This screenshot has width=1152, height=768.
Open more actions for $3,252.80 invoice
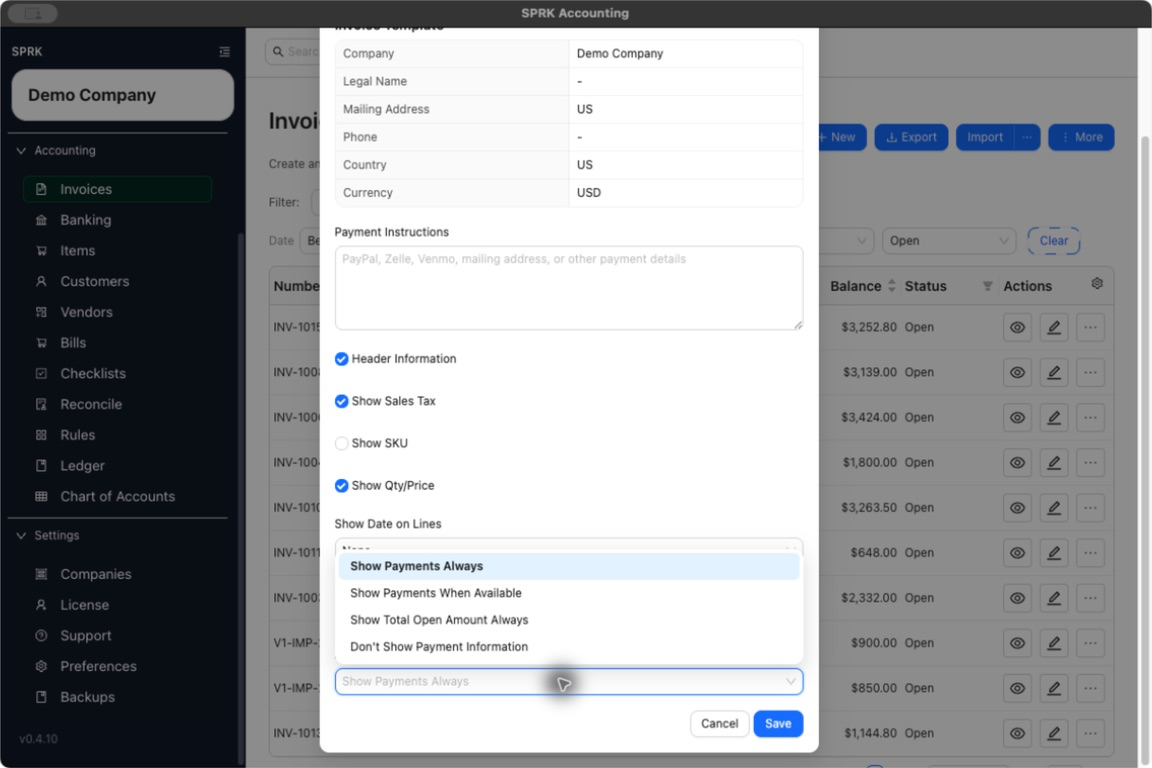(1090, 328)
